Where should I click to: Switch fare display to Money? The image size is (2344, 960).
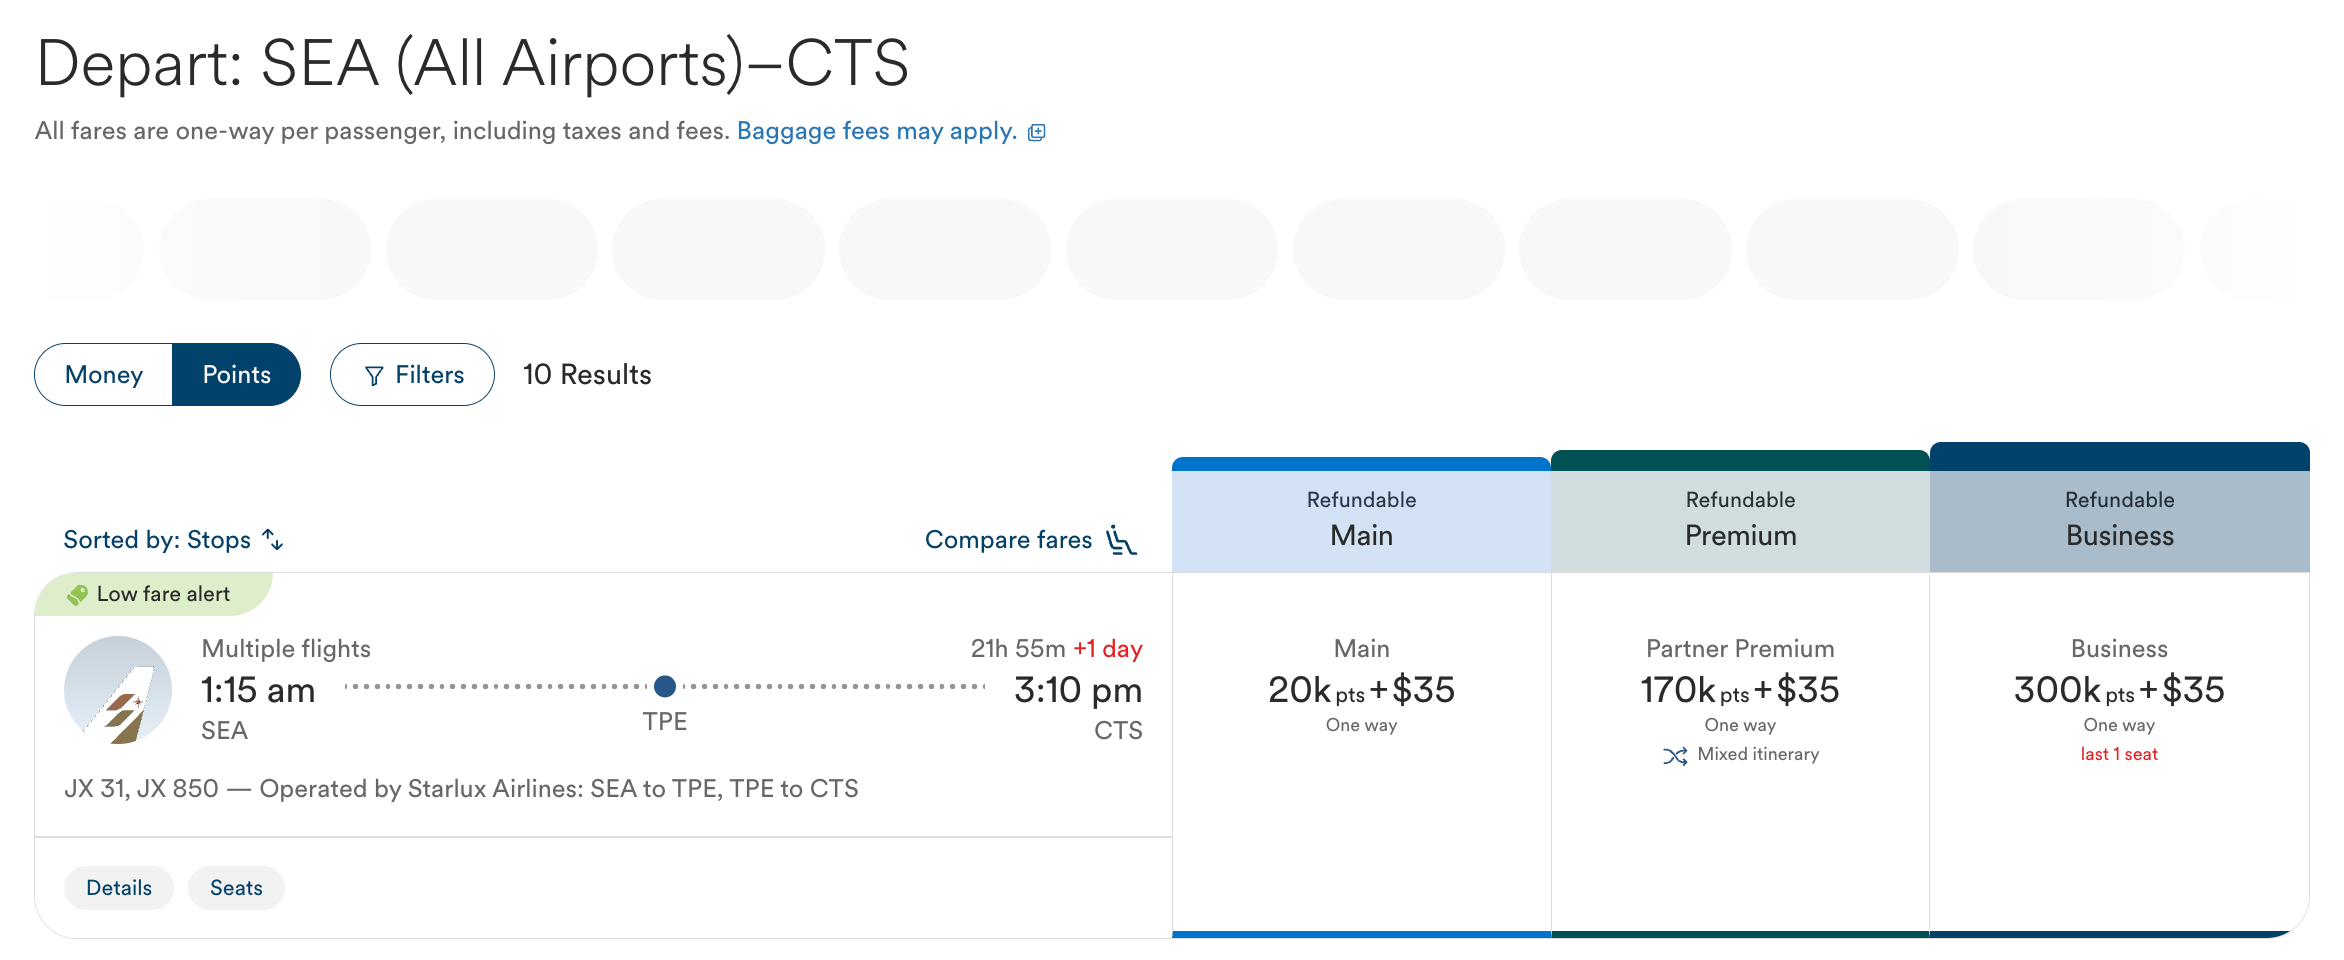tap(104, 375)
